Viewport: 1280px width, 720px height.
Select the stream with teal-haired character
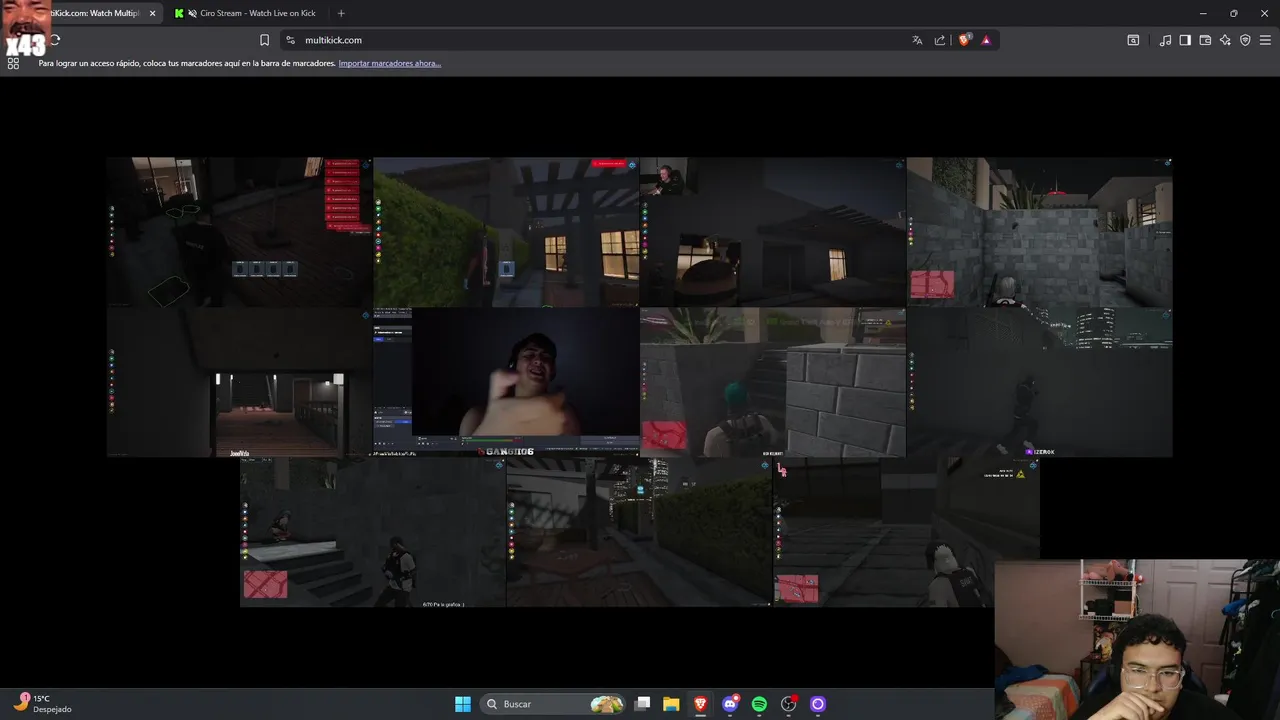tap(773, 382)
